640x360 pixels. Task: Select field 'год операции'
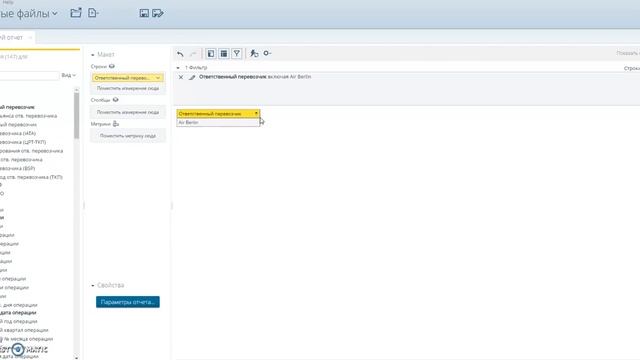[19, 321]
